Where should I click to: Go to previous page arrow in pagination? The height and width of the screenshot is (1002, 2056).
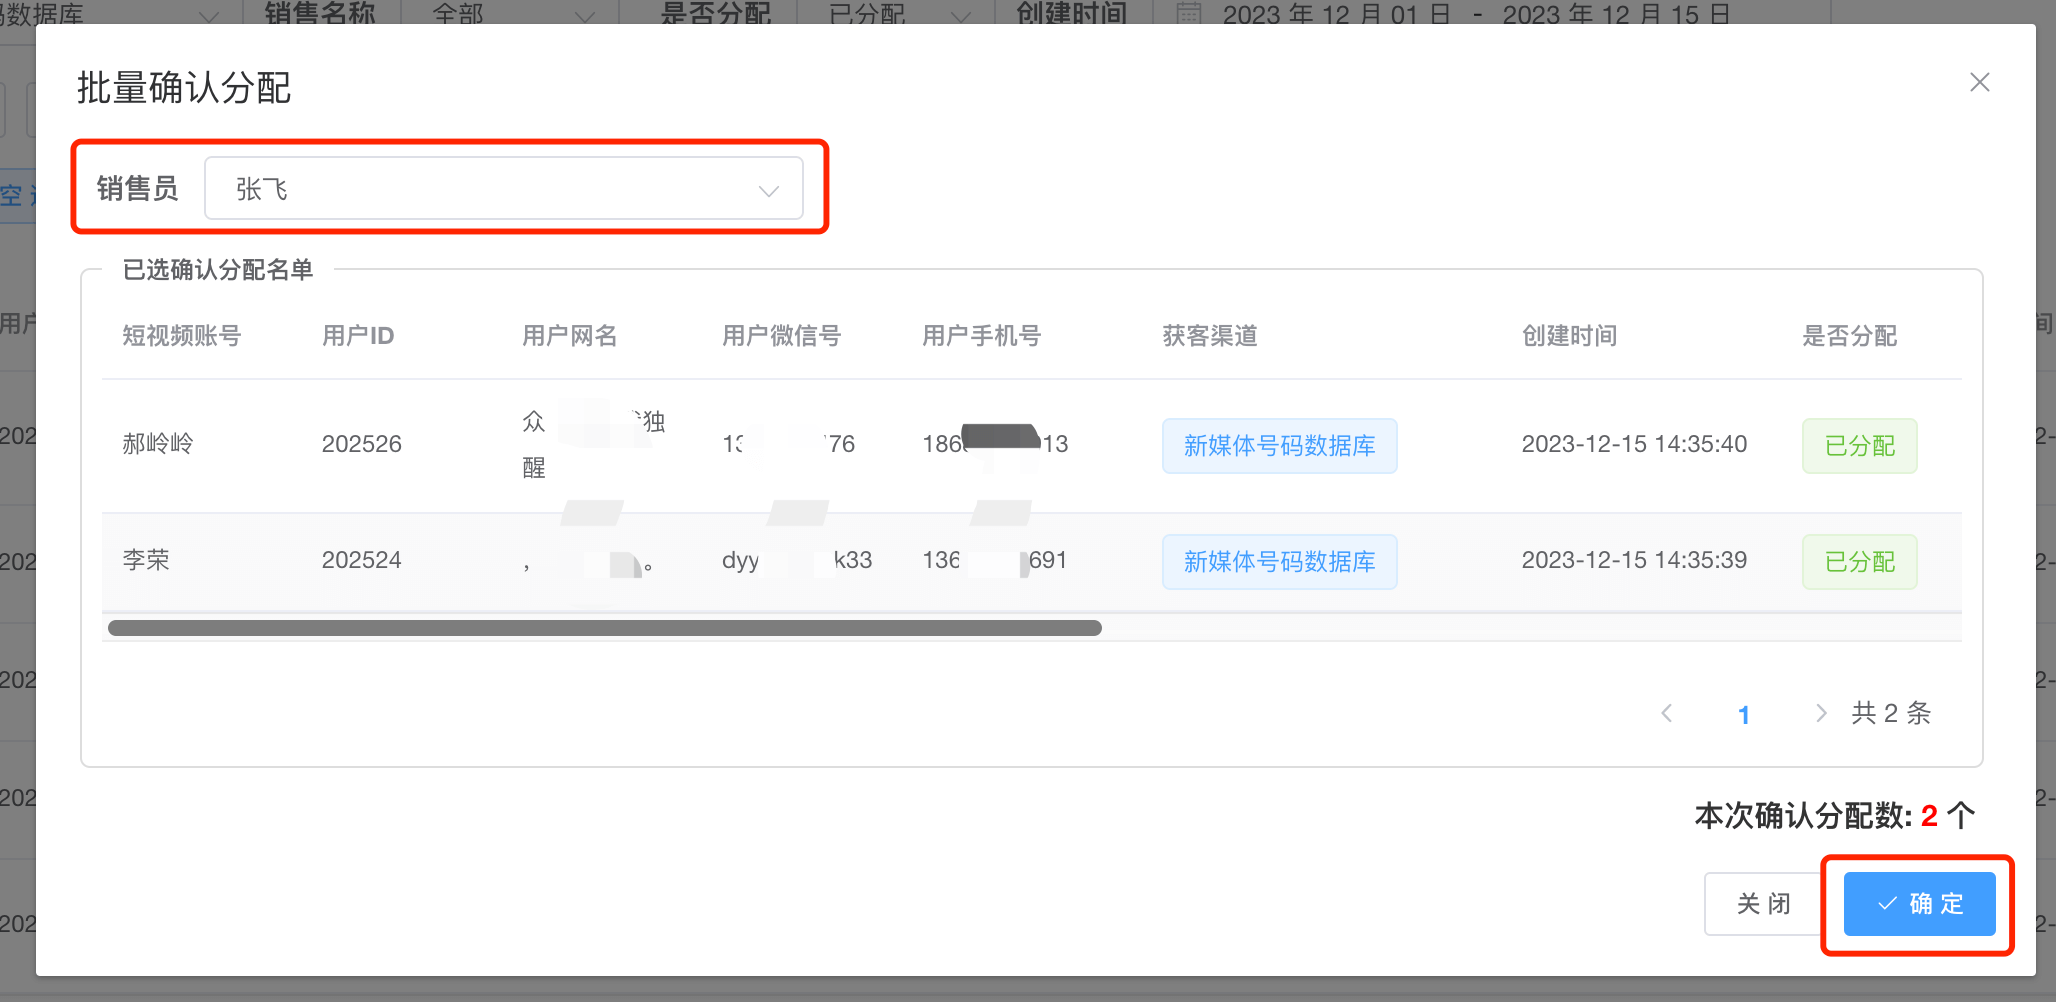pyautogui.click(x=1667, y=713)
